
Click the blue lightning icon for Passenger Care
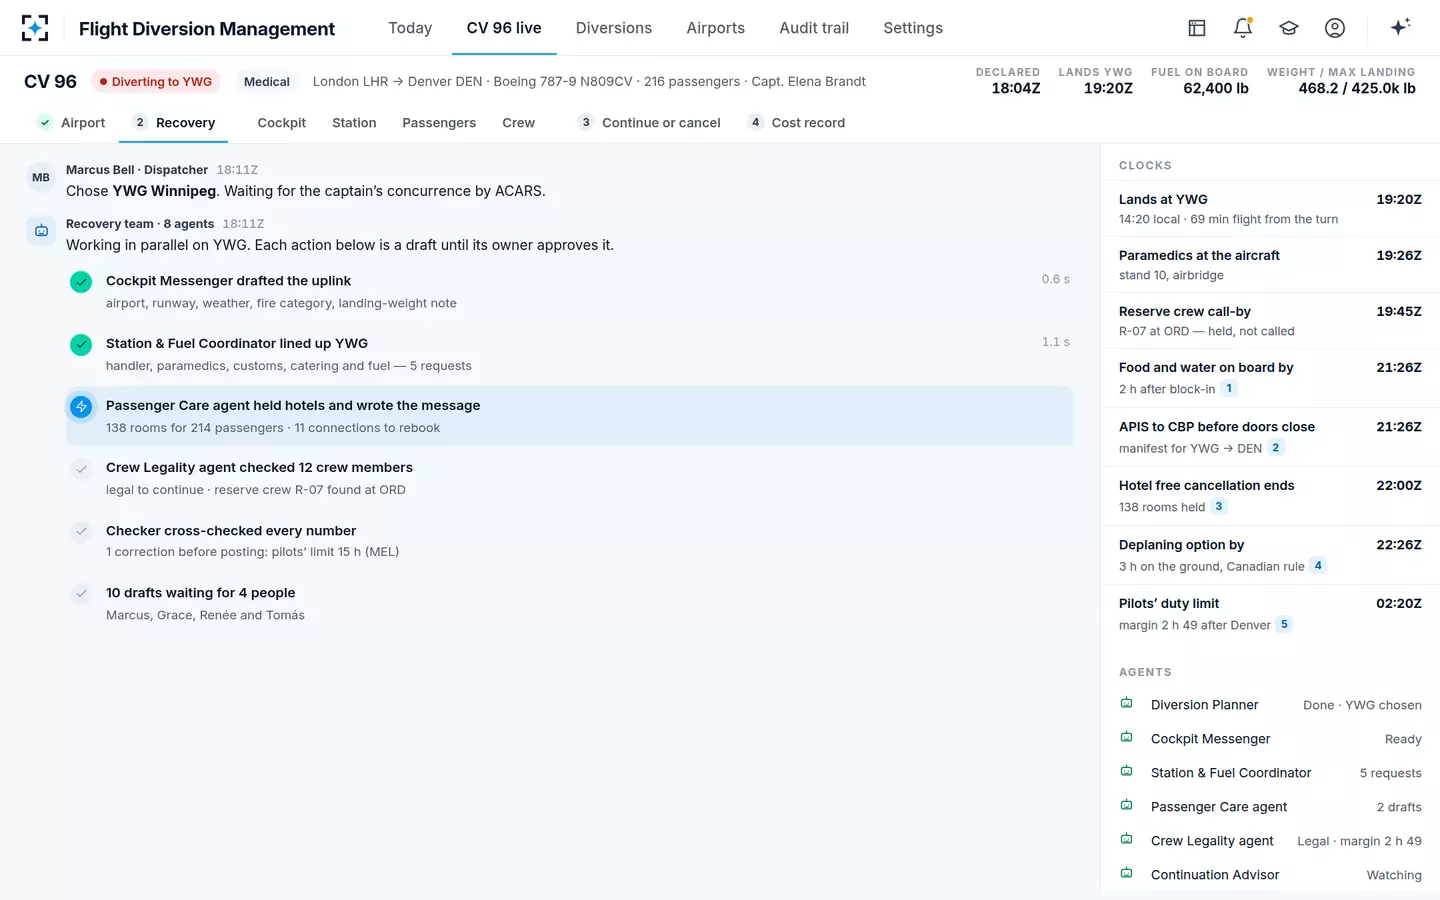coord(81,406)
